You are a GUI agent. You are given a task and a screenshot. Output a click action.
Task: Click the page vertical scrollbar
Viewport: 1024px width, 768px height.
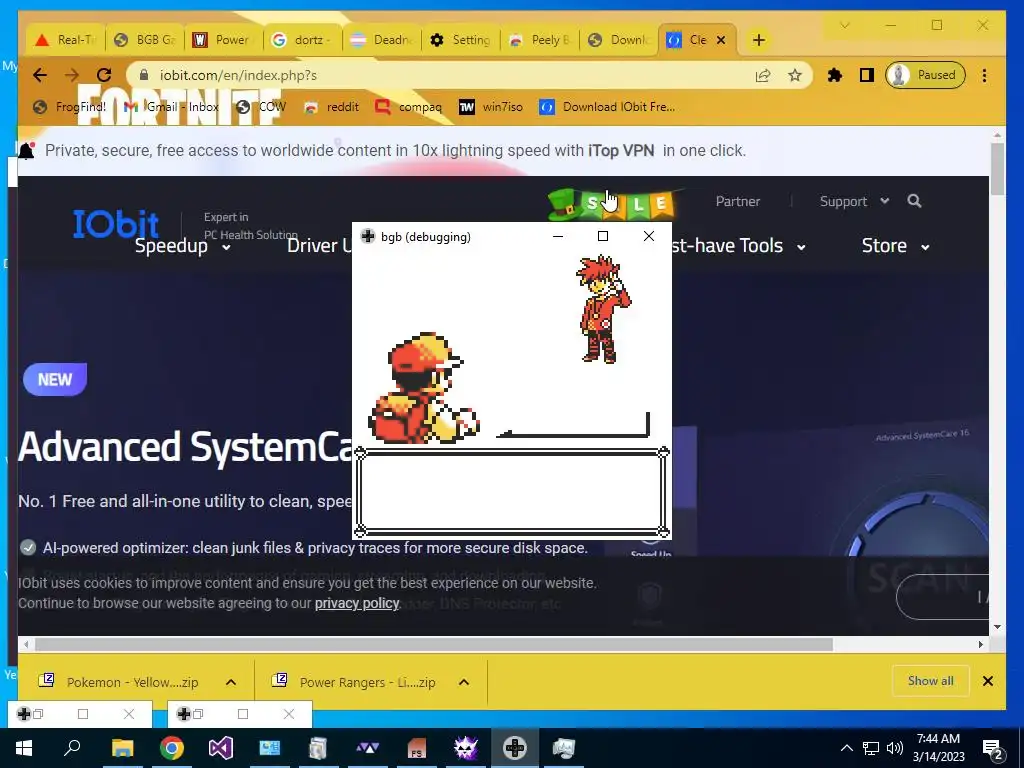[x=997, y=169]
